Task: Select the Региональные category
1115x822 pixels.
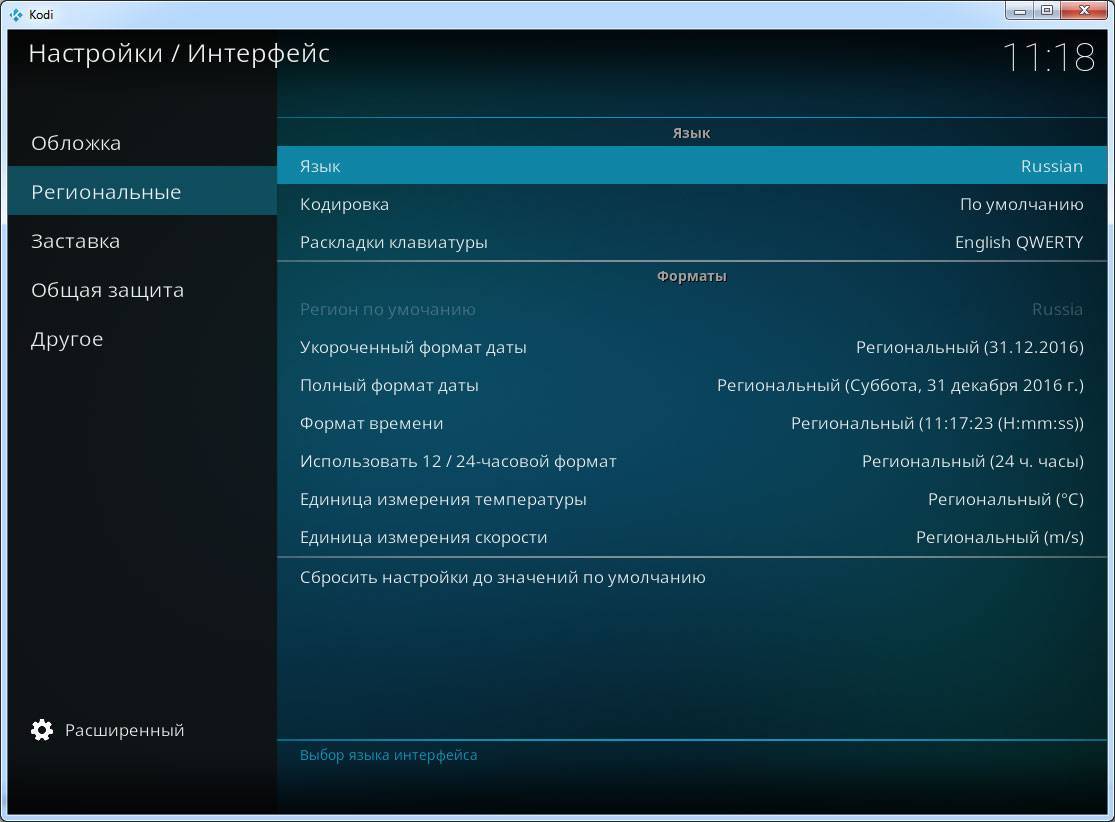Action: [x=106, y=192]
